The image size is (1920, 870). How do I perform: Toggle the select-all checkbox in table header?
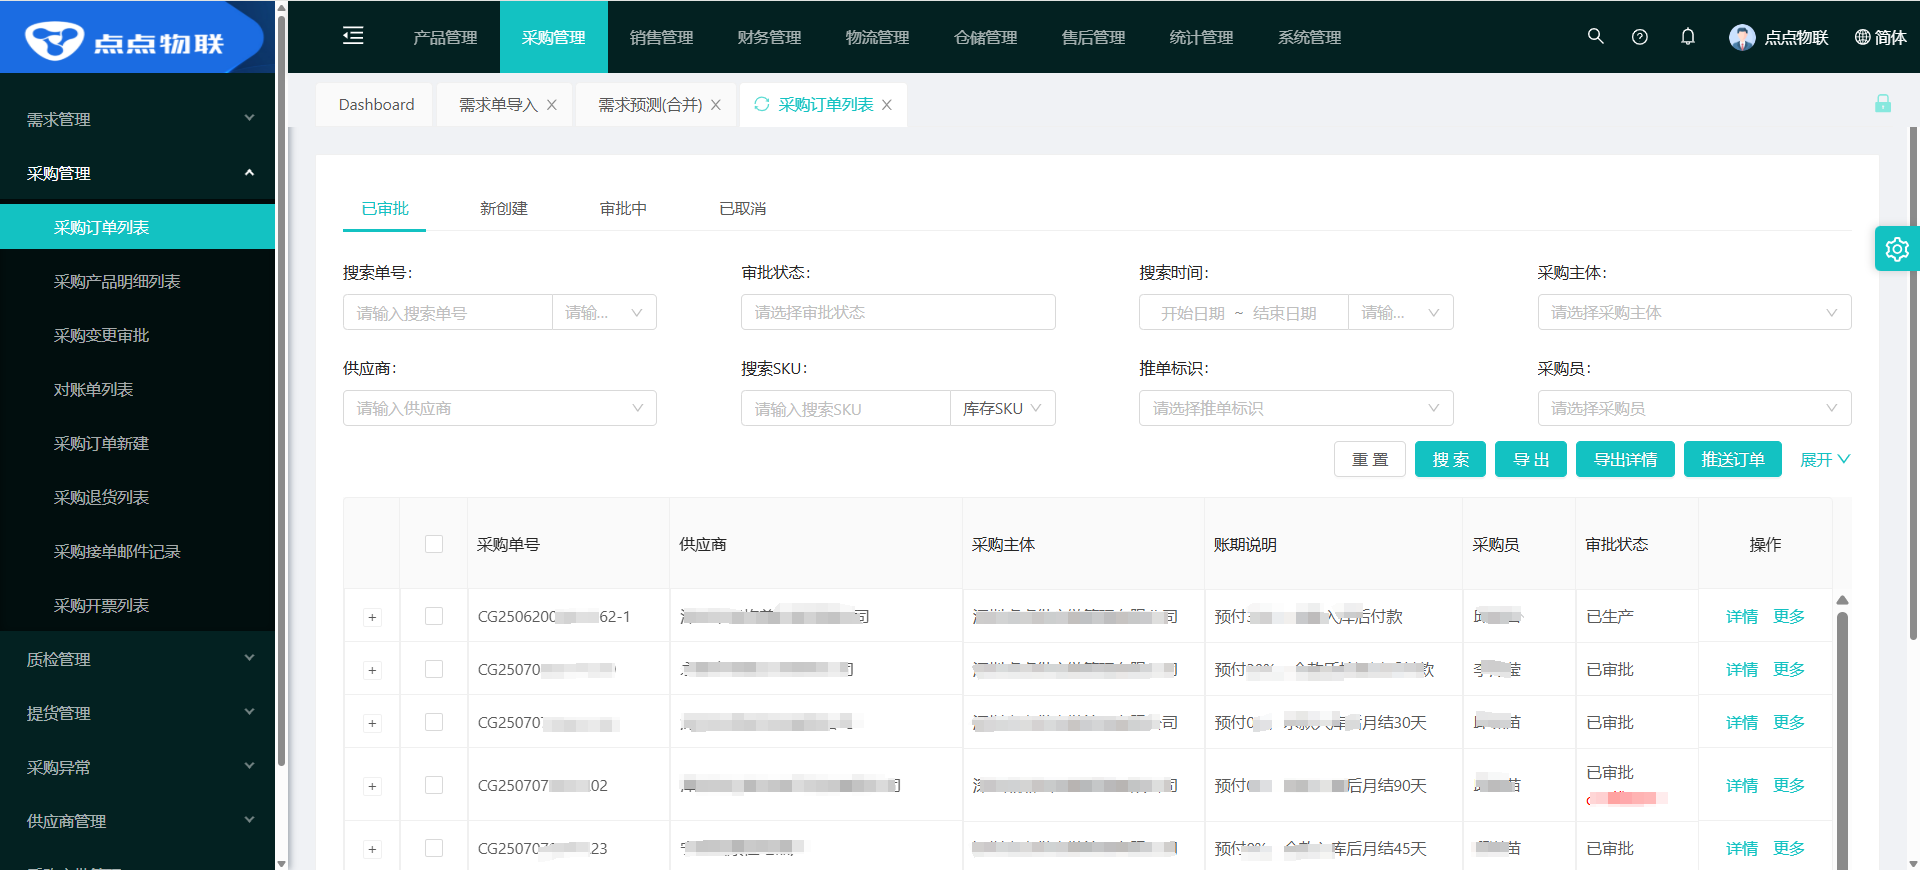434,544
